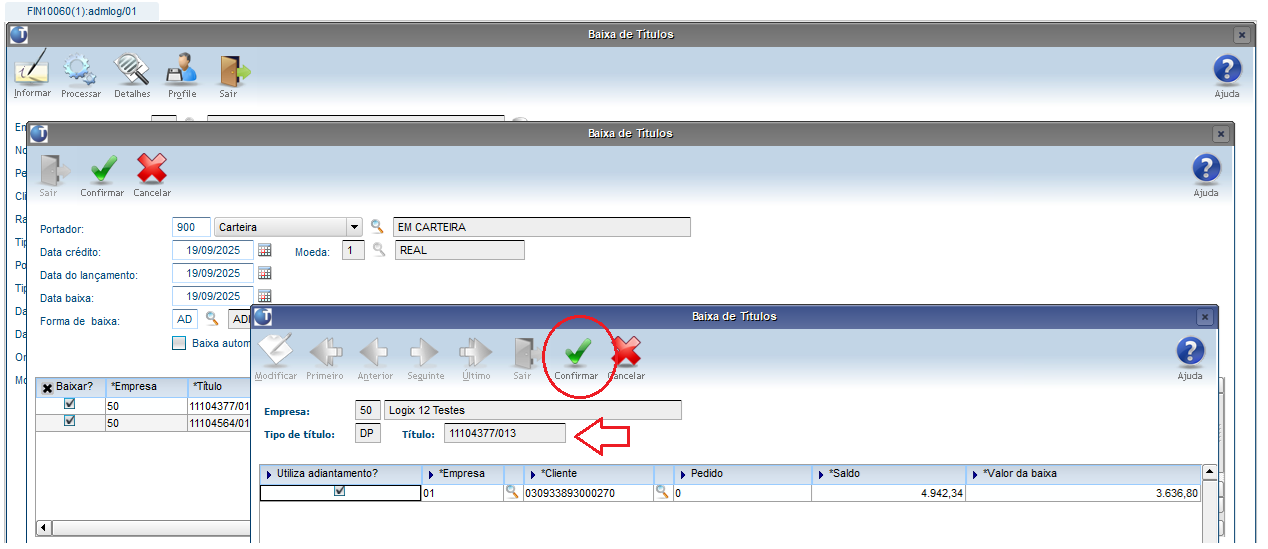
Task: Open calendar for Data baixa
Action: pos(265,296)
